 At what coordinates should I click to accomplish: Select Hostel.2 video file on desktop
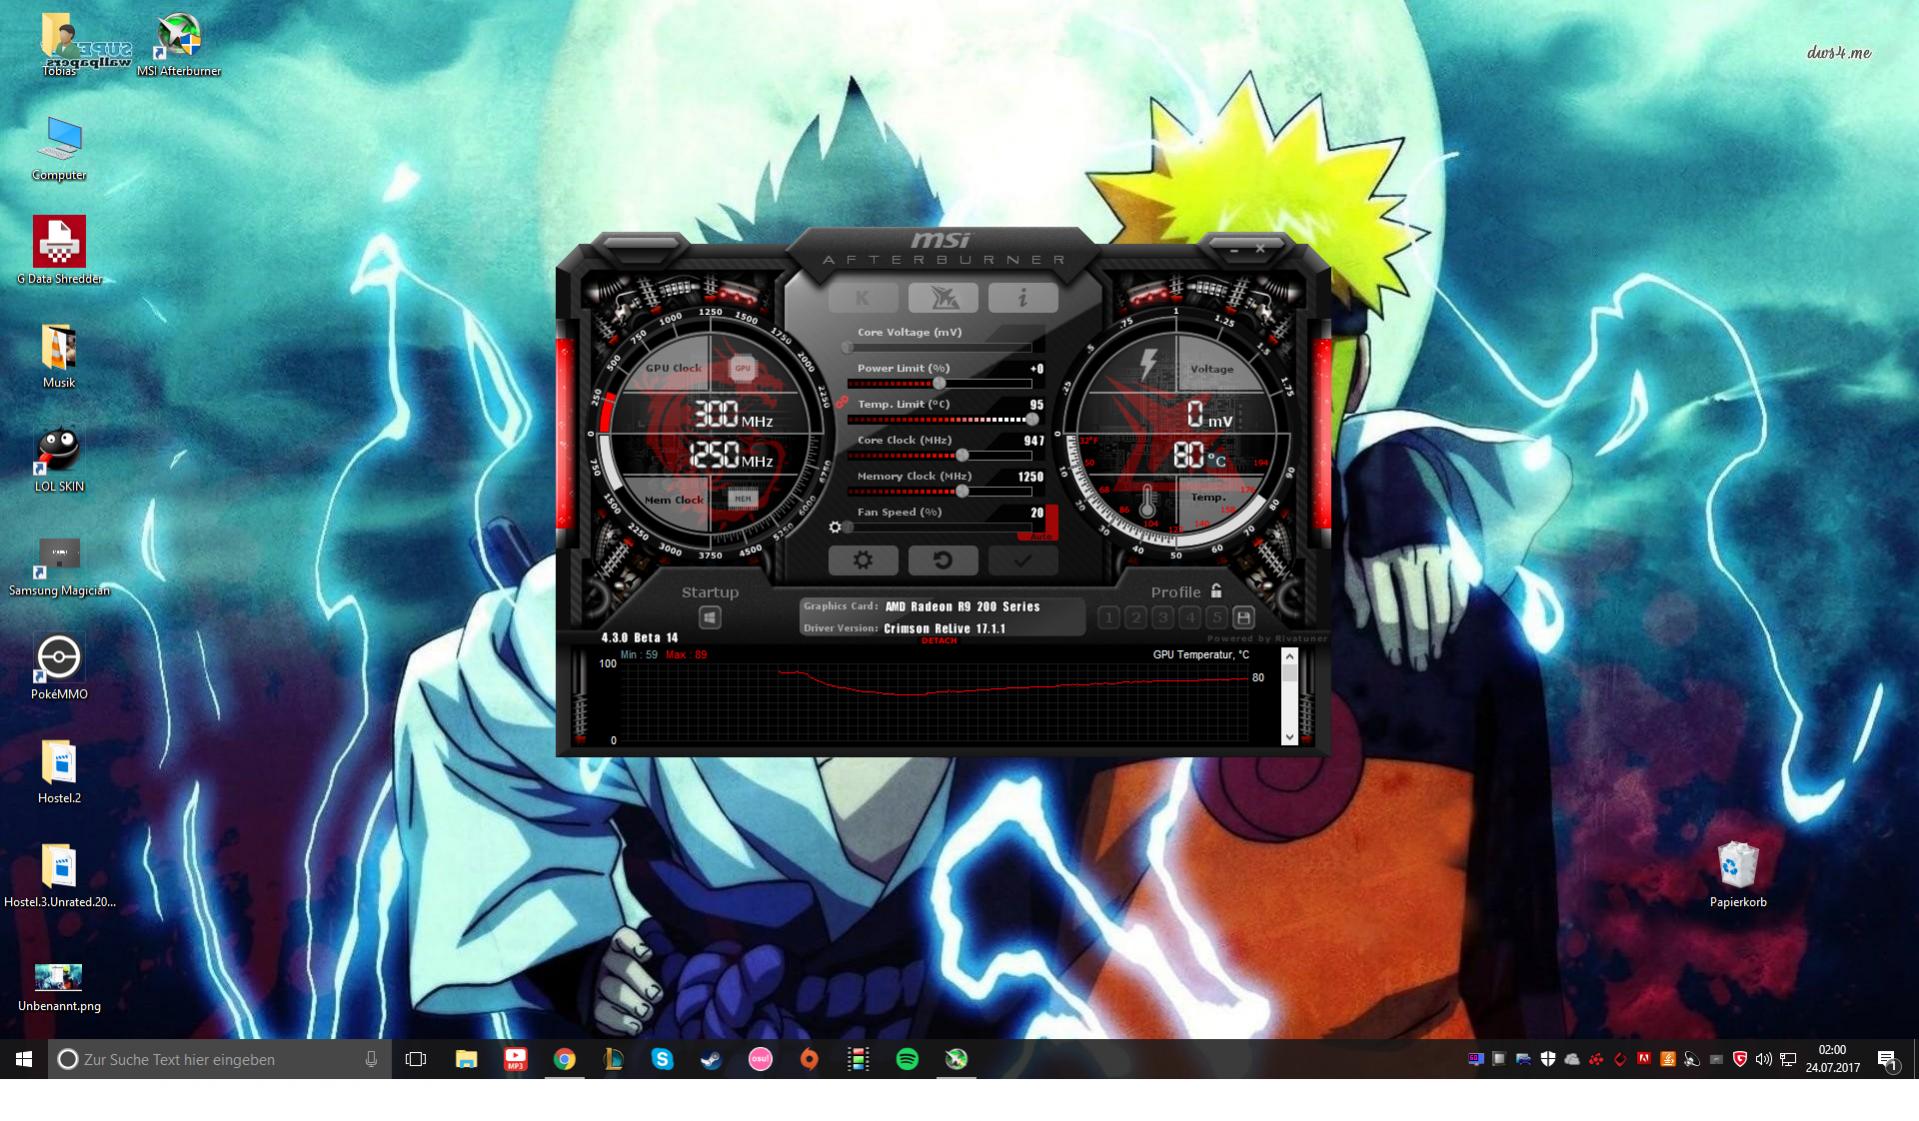coord(59,772)
